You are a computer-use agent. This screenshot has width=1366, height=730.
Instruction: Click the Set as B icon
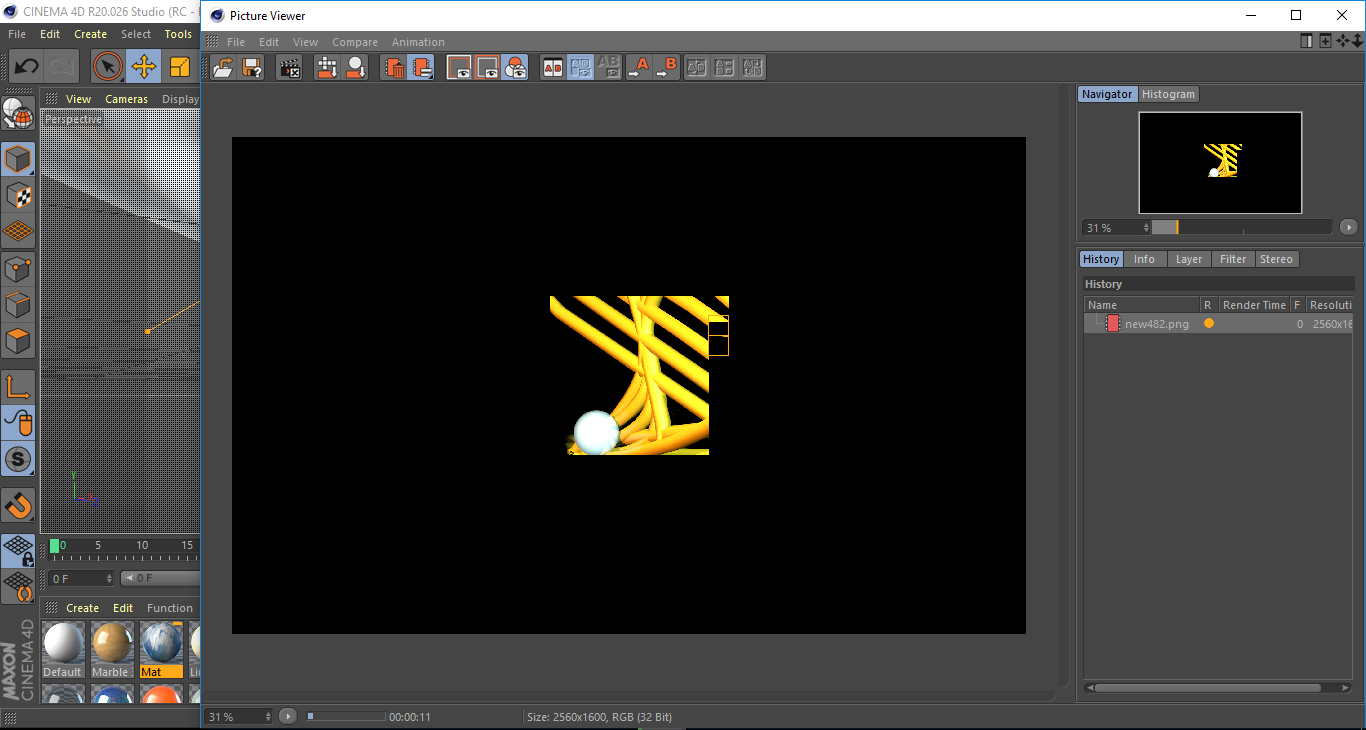tap(667, 67)
